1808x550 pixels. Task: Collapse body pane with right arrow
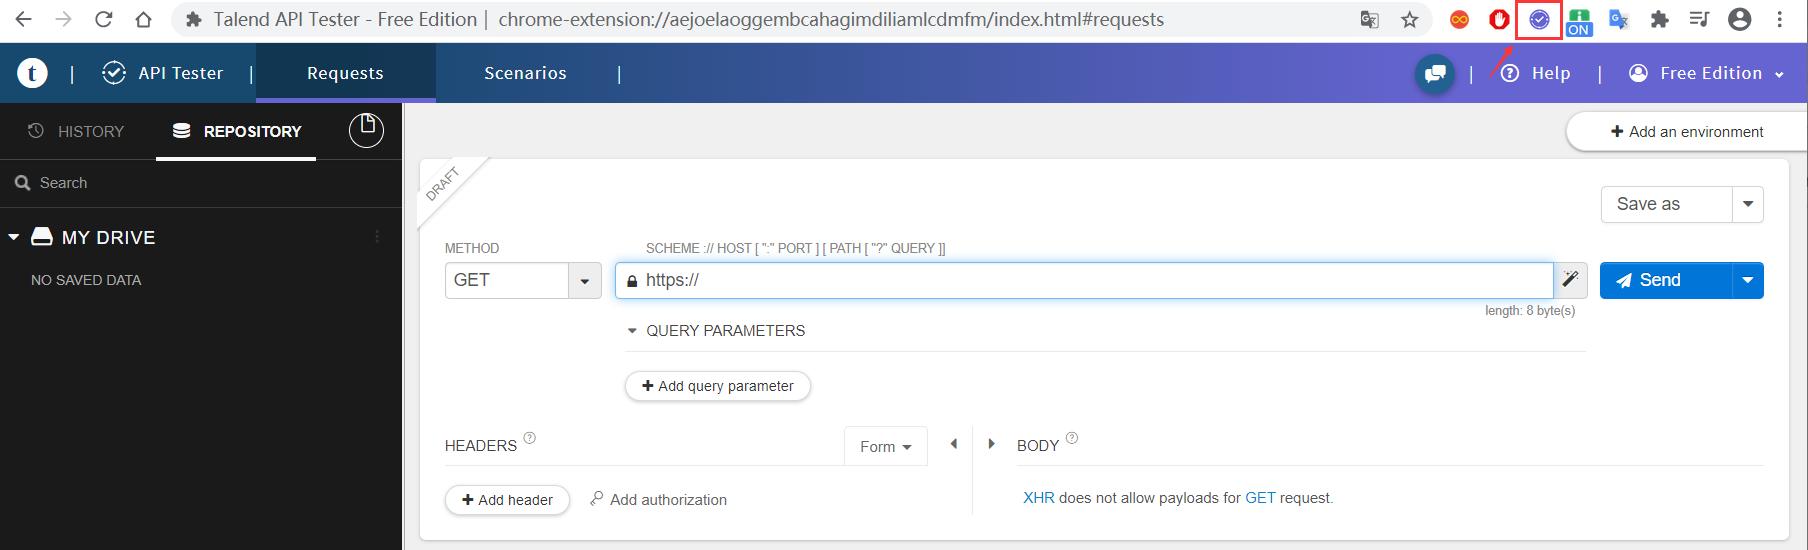991,444
